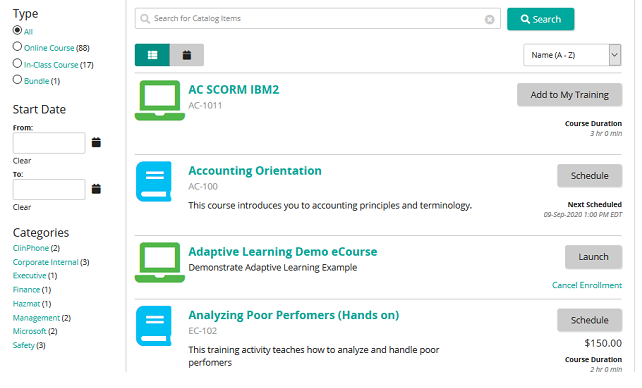Screen dimensions: 642x388
Task: Open calendar picker for To date
Action: click(x=96, y=189)
